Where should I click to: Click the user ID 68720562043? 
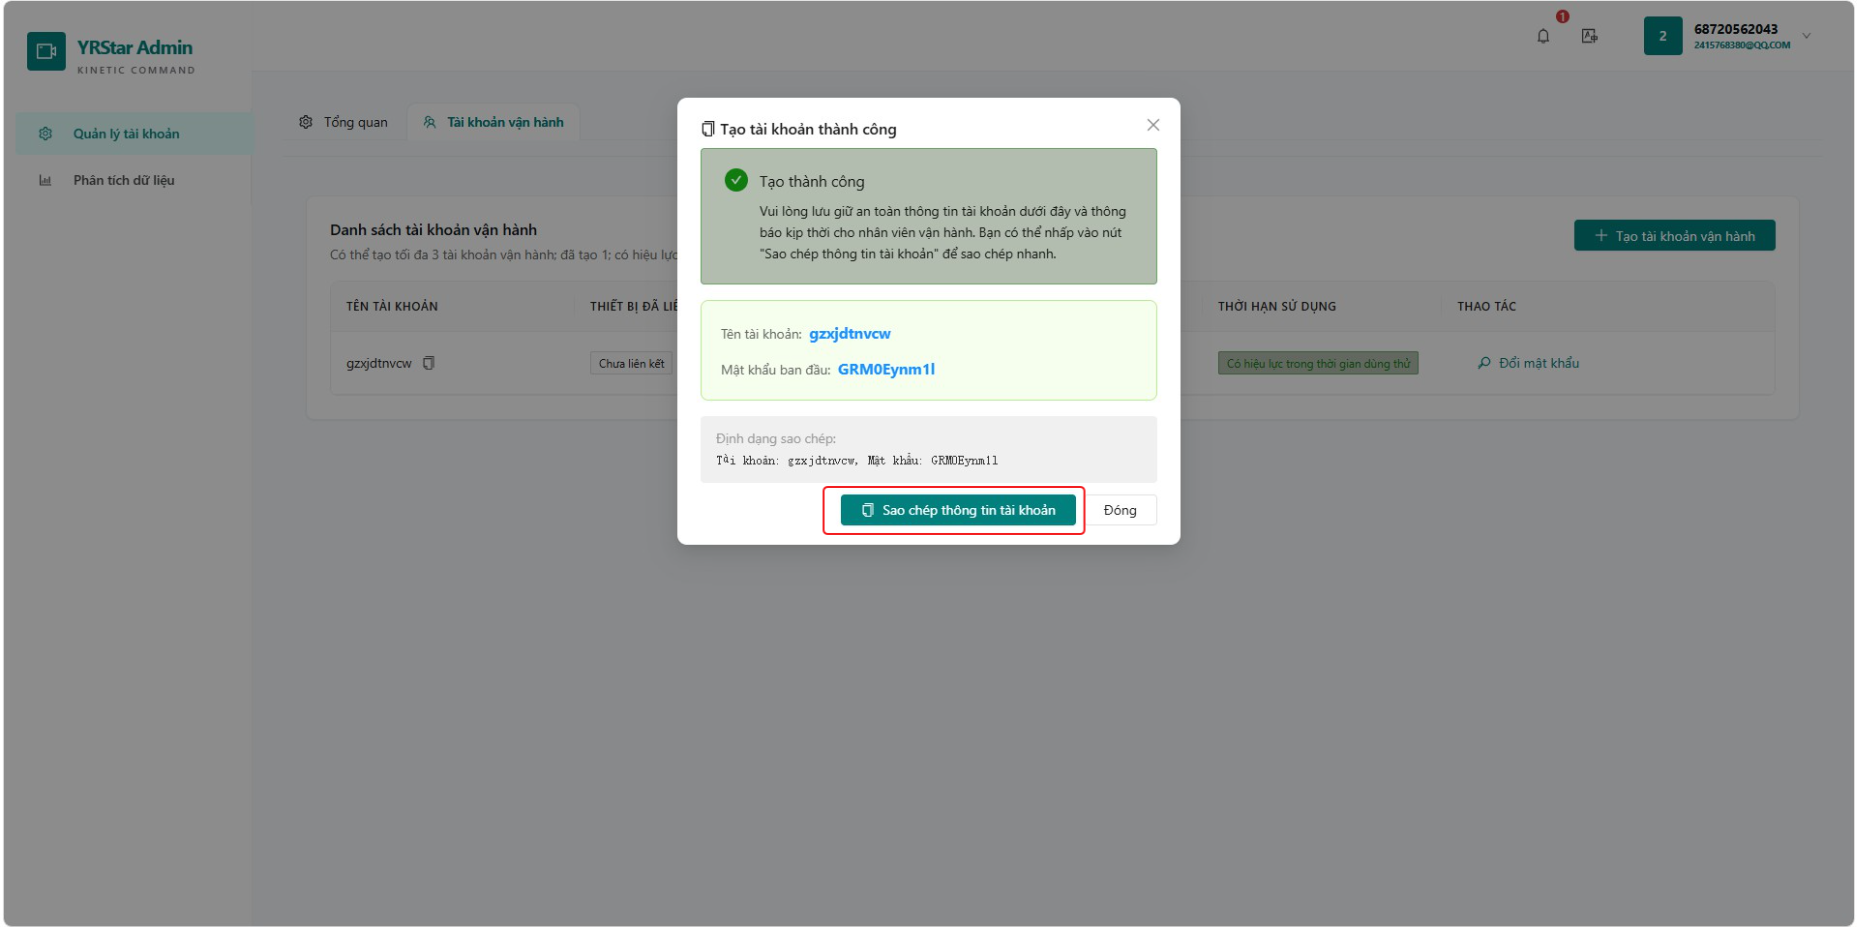[1736, 29]
